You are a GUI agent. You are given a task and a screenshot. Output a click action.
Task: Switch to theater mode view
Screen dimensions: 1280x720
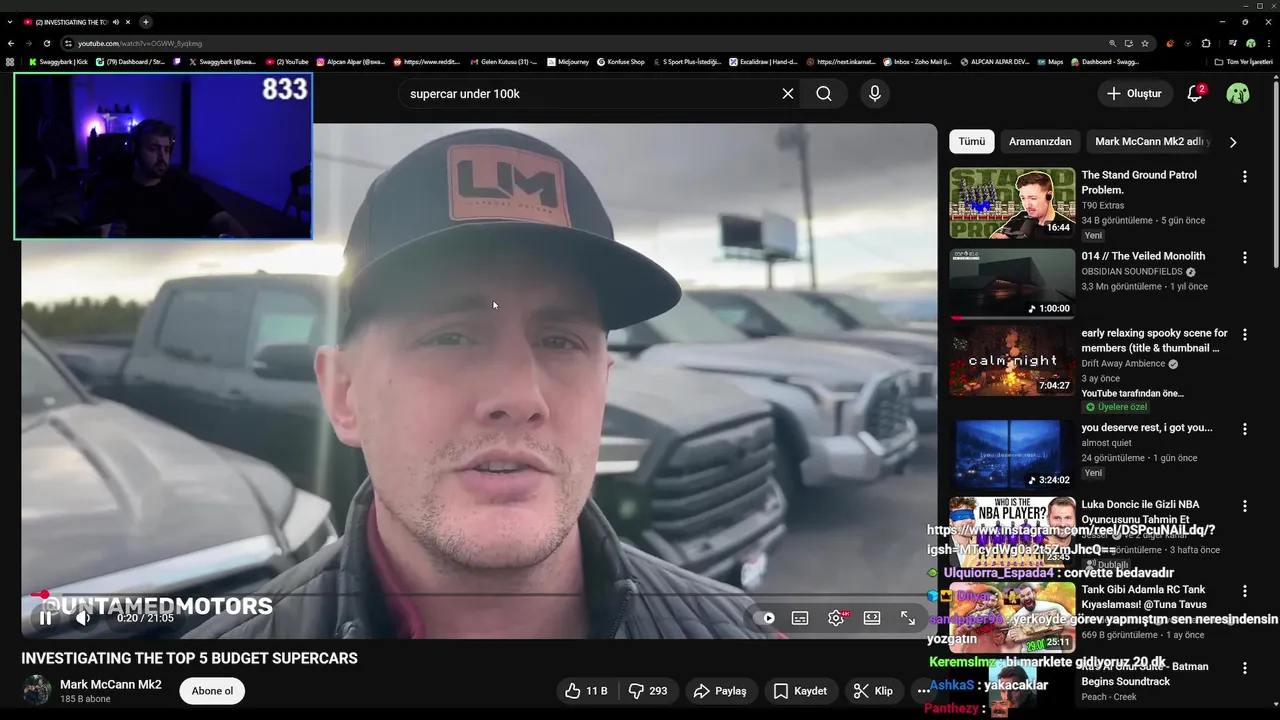872,618
